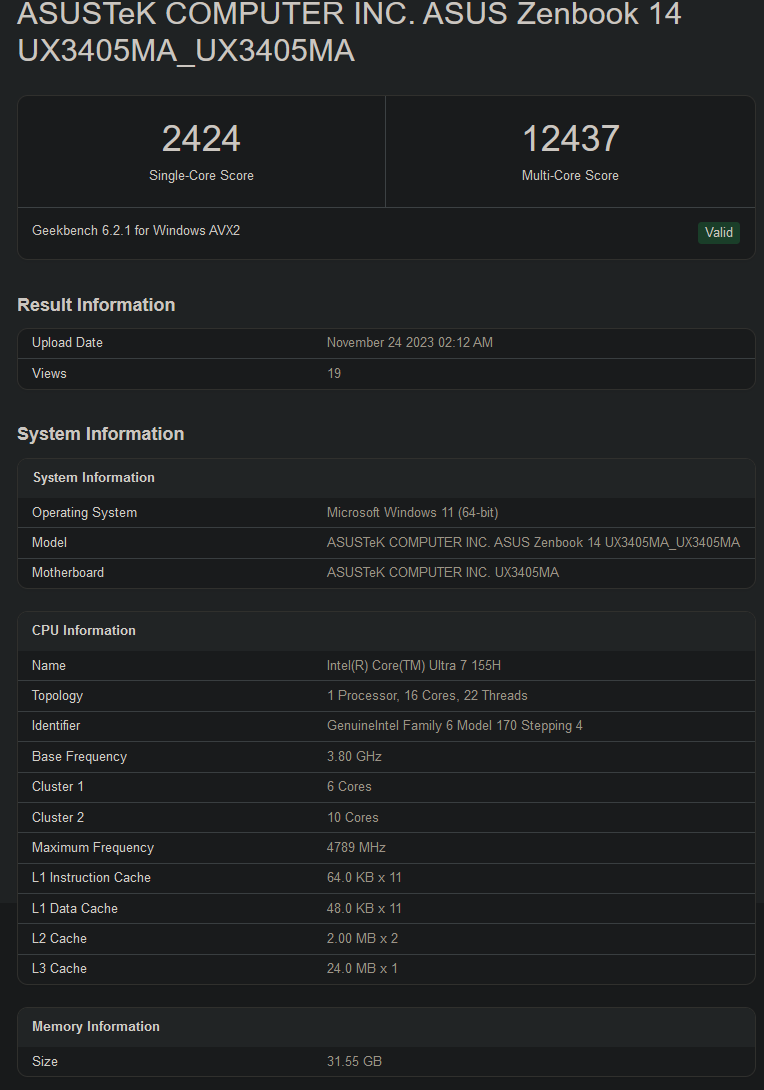Select the '64.0 KB x 11' value
The height and width of the screenshot is (1090, 764).
[x=364, y=877]
